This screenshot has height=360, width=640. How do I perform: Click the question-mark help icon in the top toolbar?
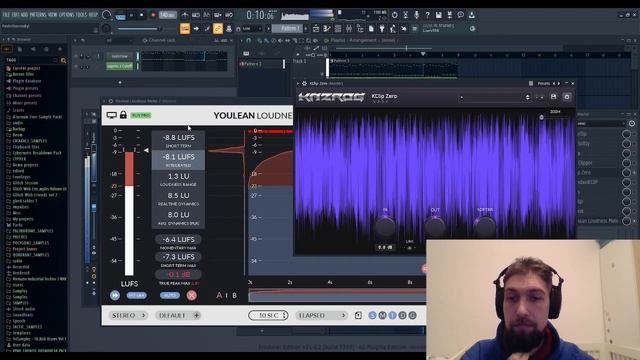point(427,15)
